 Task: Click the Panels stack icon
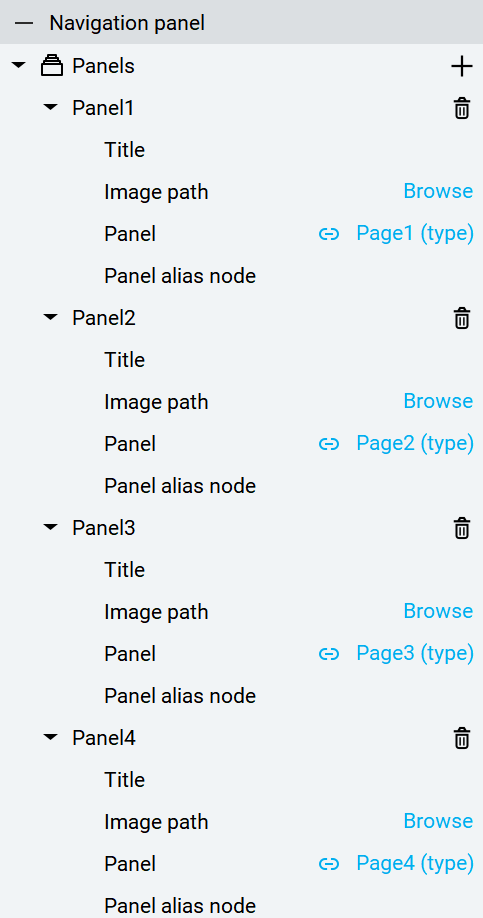click(52, 66)
